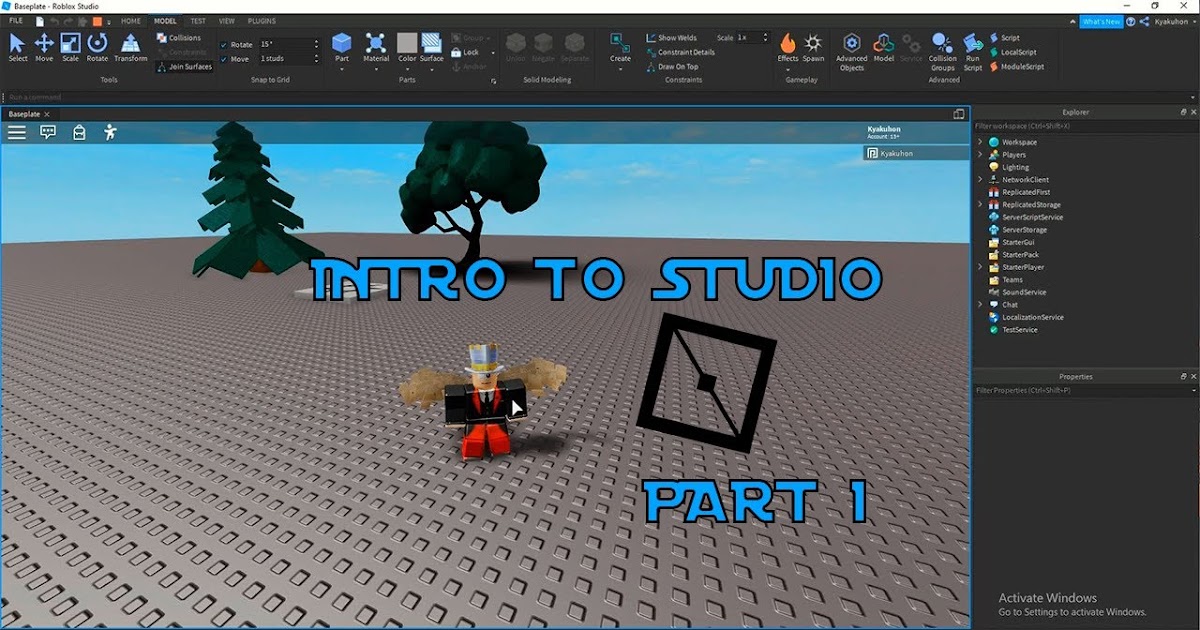Expand the ReplicatedStorage node

point(981,205)
